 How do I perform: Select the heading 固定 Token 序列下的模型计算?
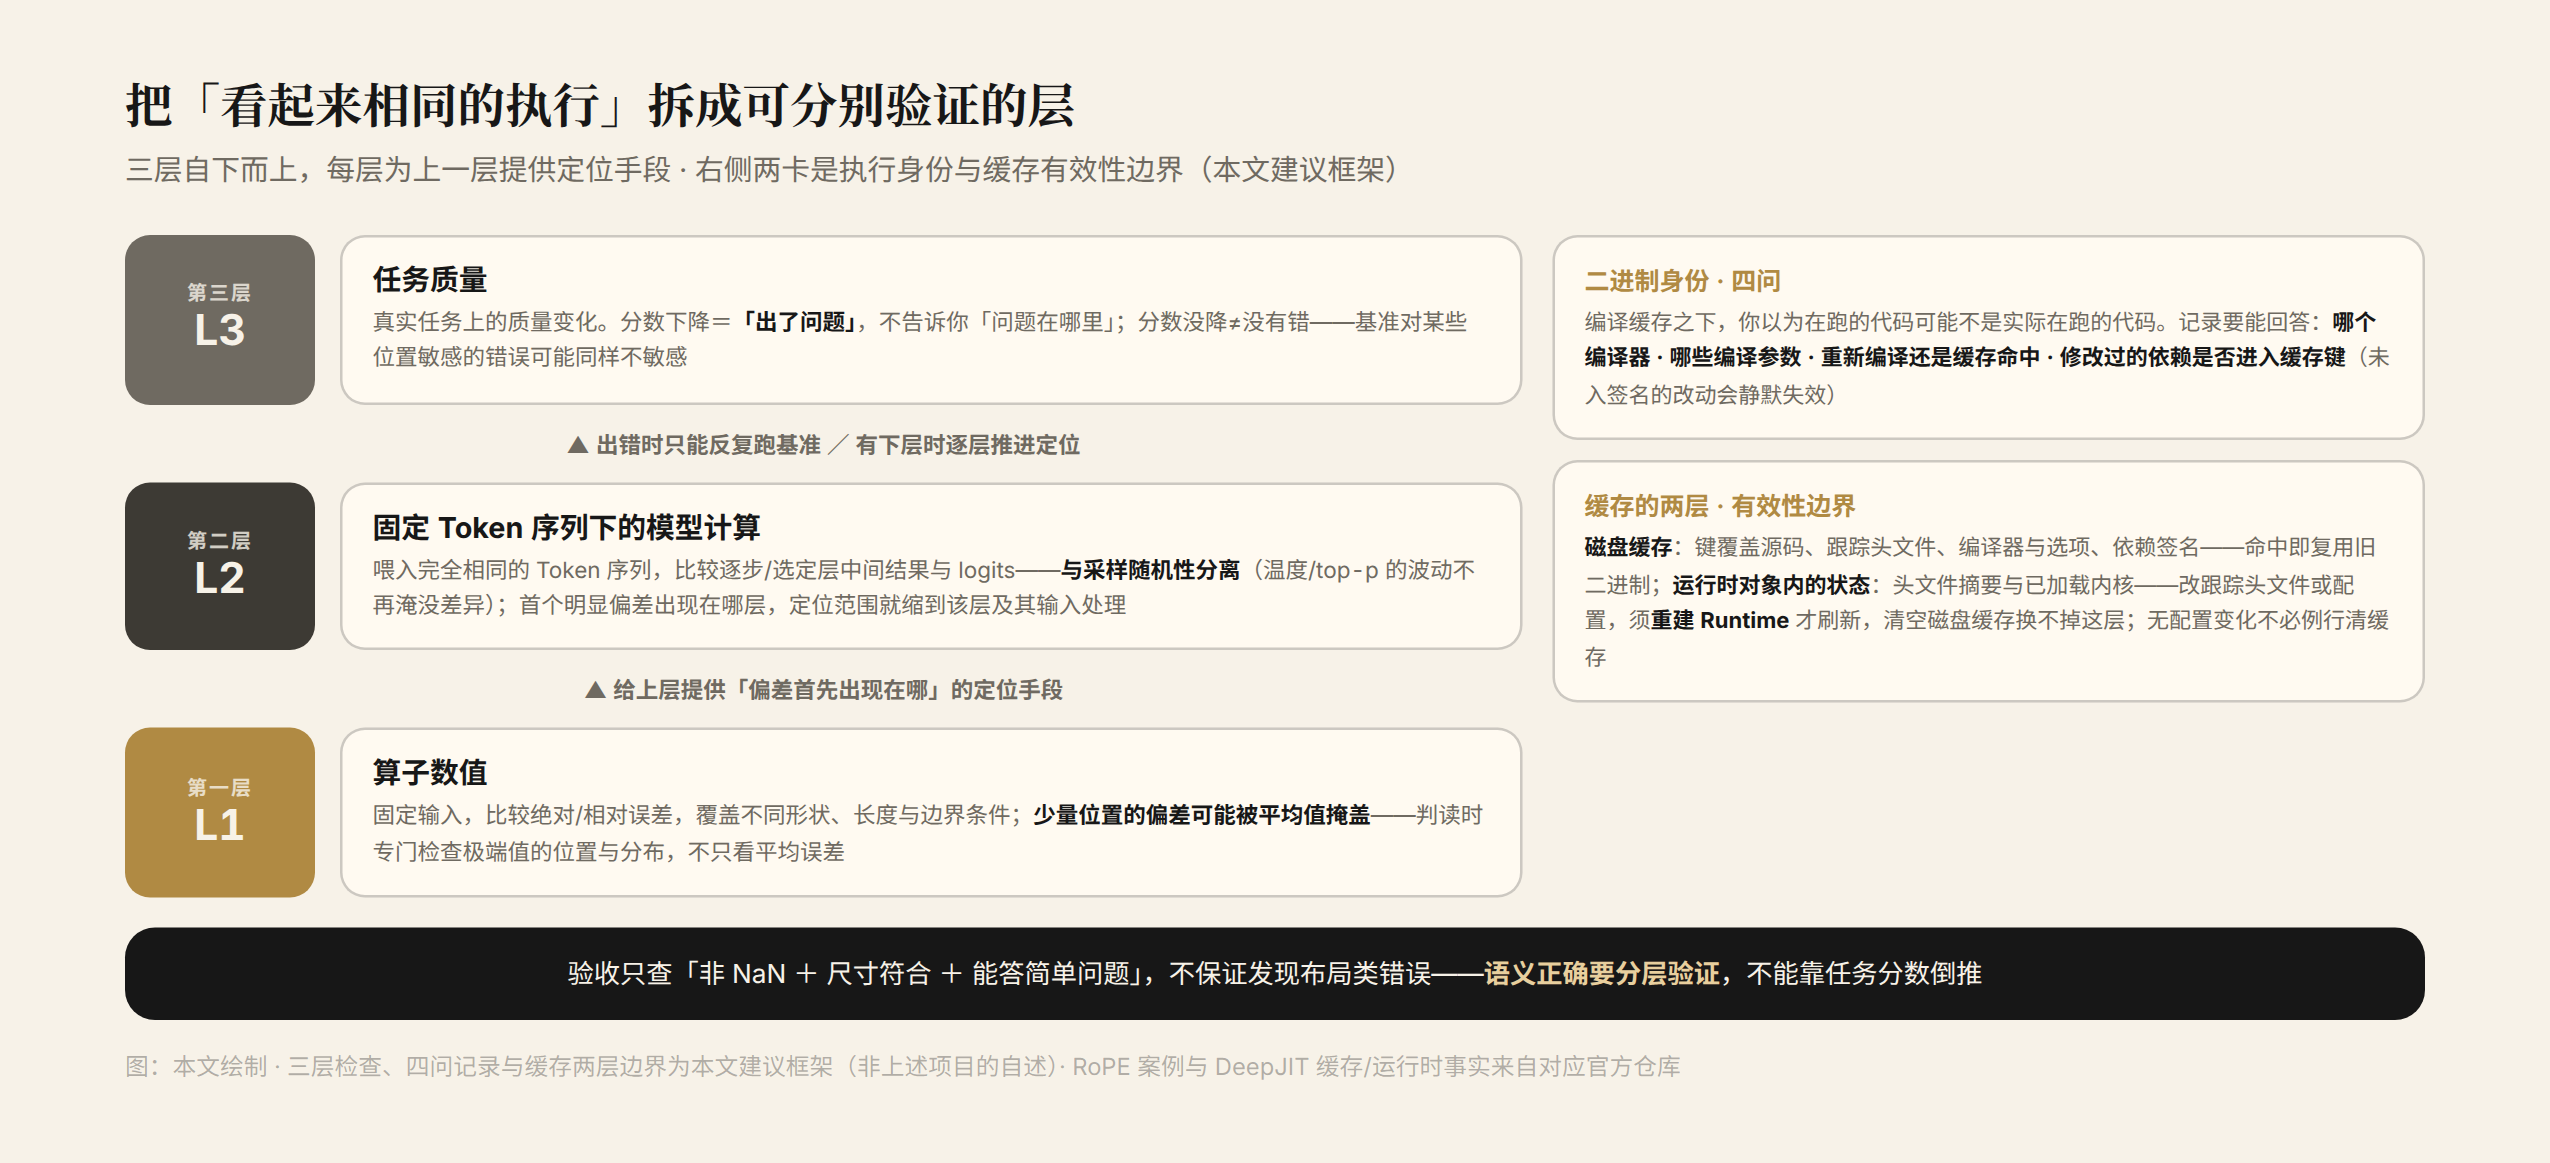pyautogui.click(x=566, y=527)
